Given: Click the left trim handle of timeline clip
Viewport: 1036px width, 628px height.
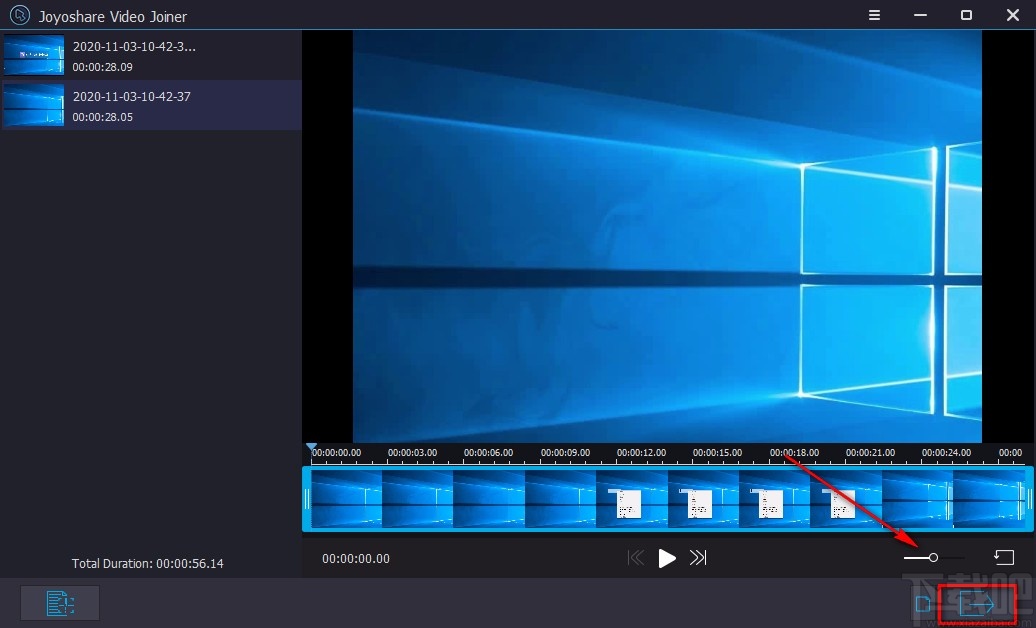Looking at the screenshot, I should pos(307,499).
